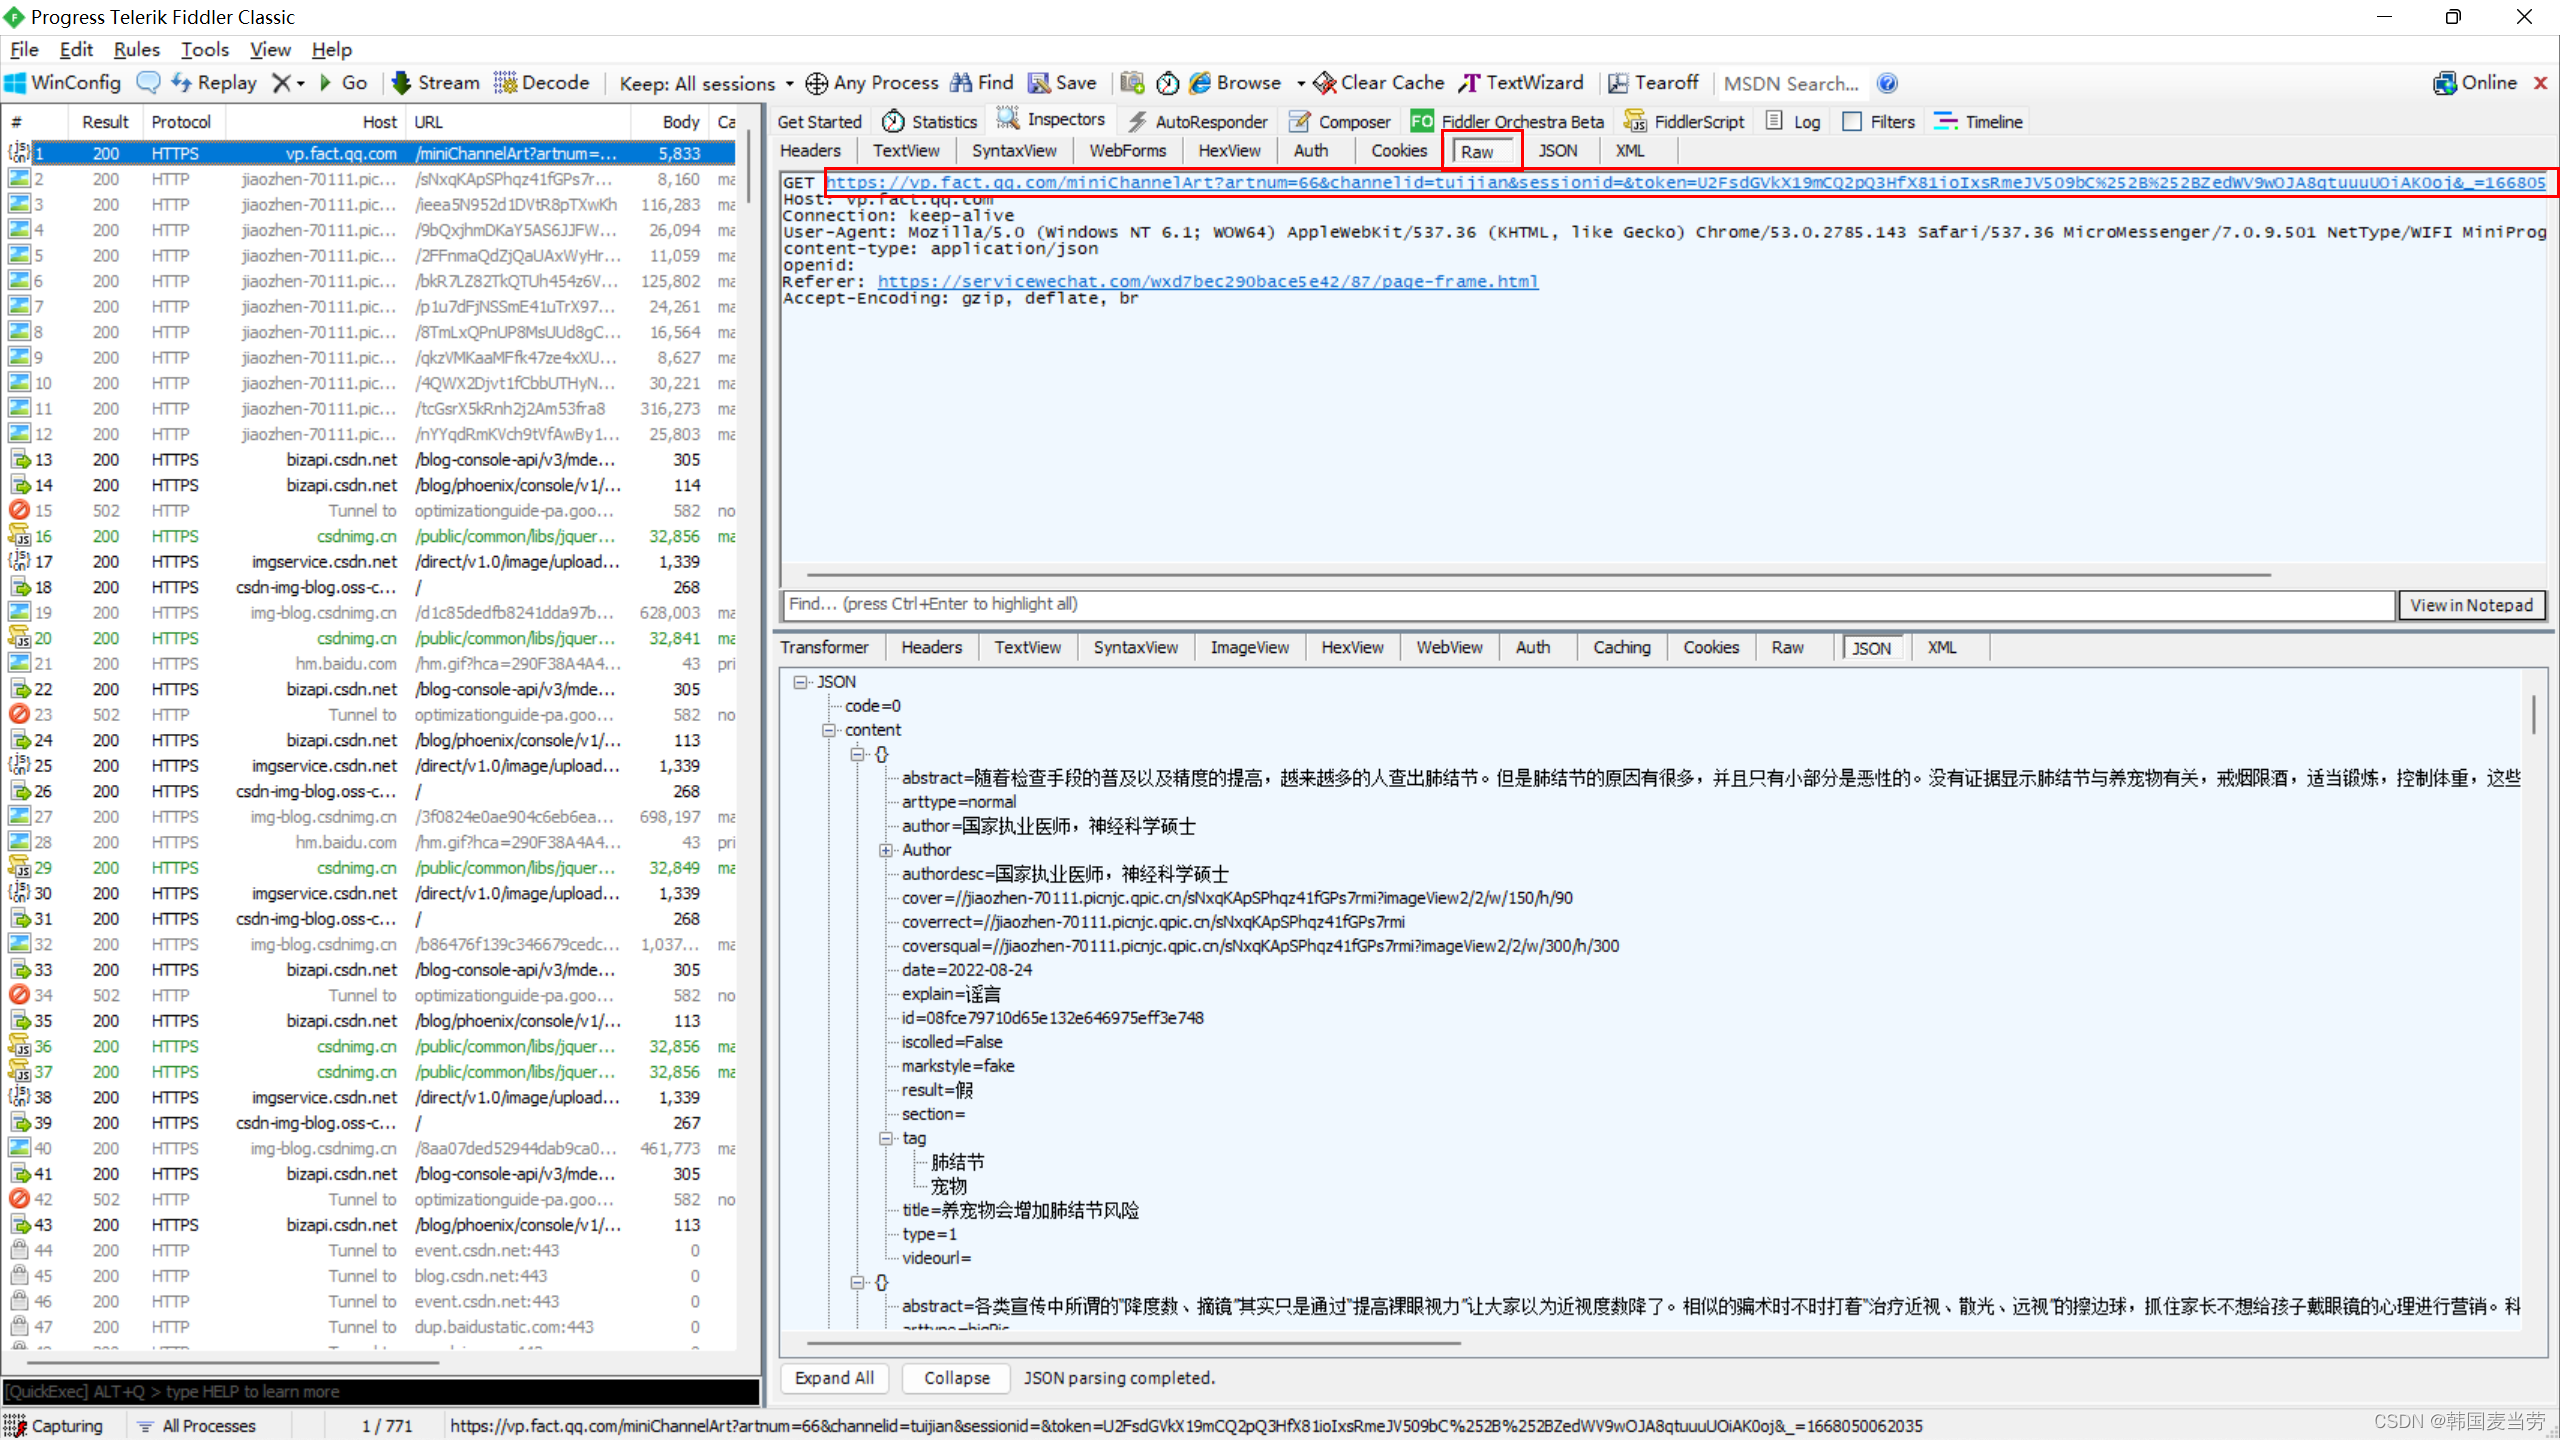Select session 16 csdnimg.cn script icon
2560x1440 pixels.
click(19, 536)
